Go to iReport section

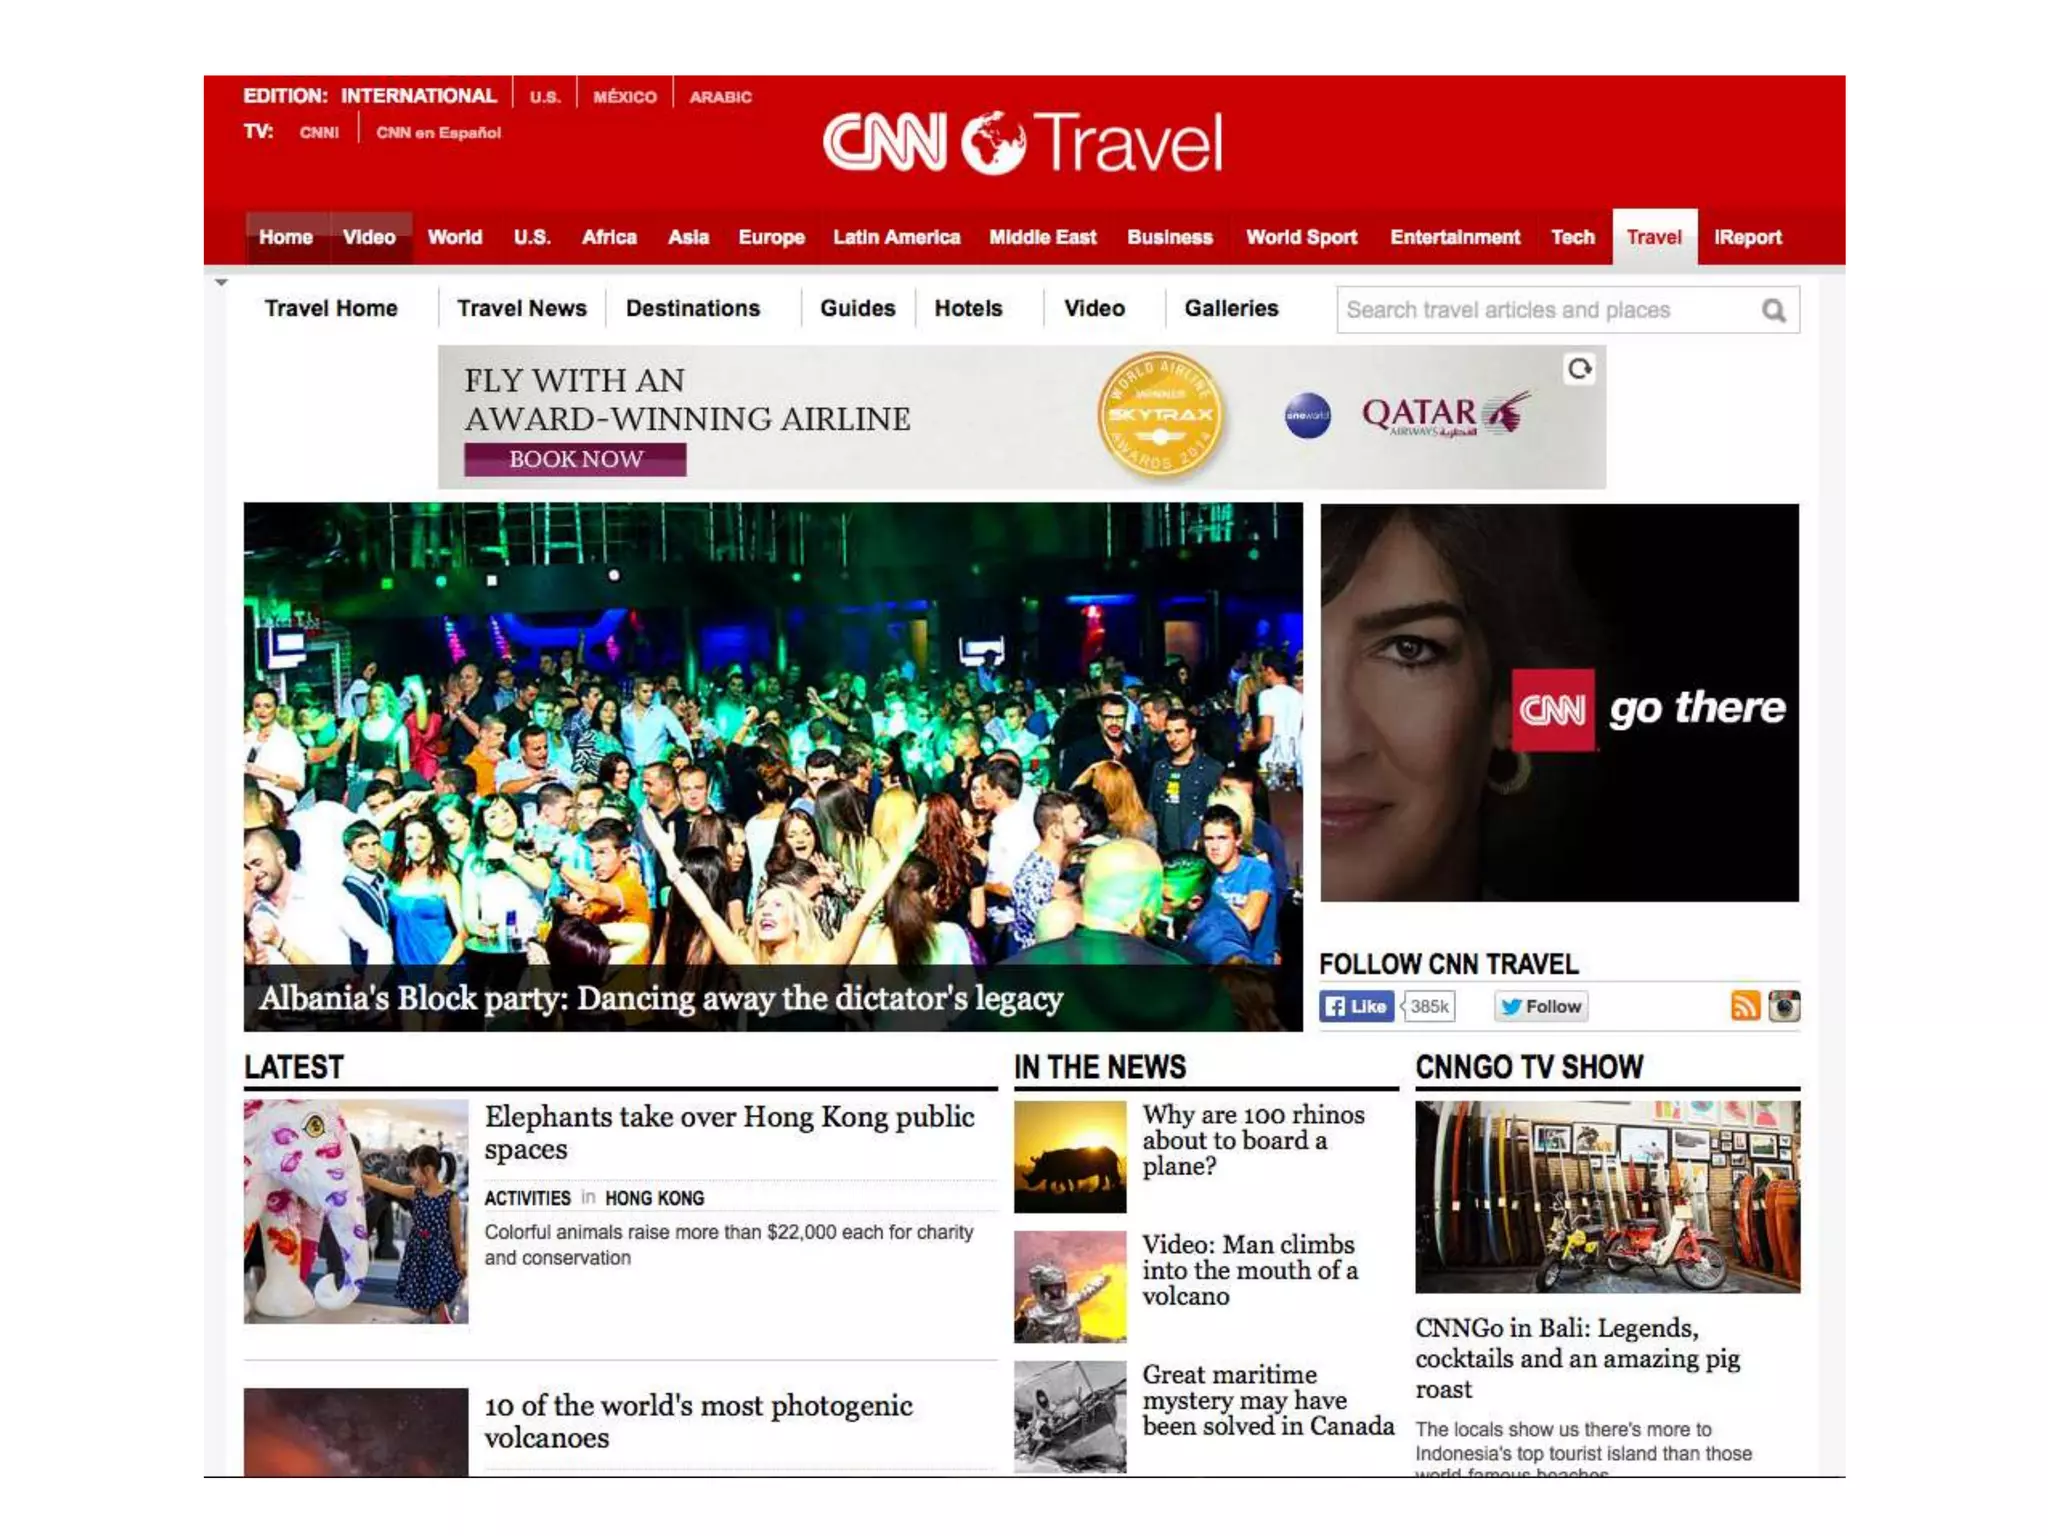click(x=1748, y=237)
